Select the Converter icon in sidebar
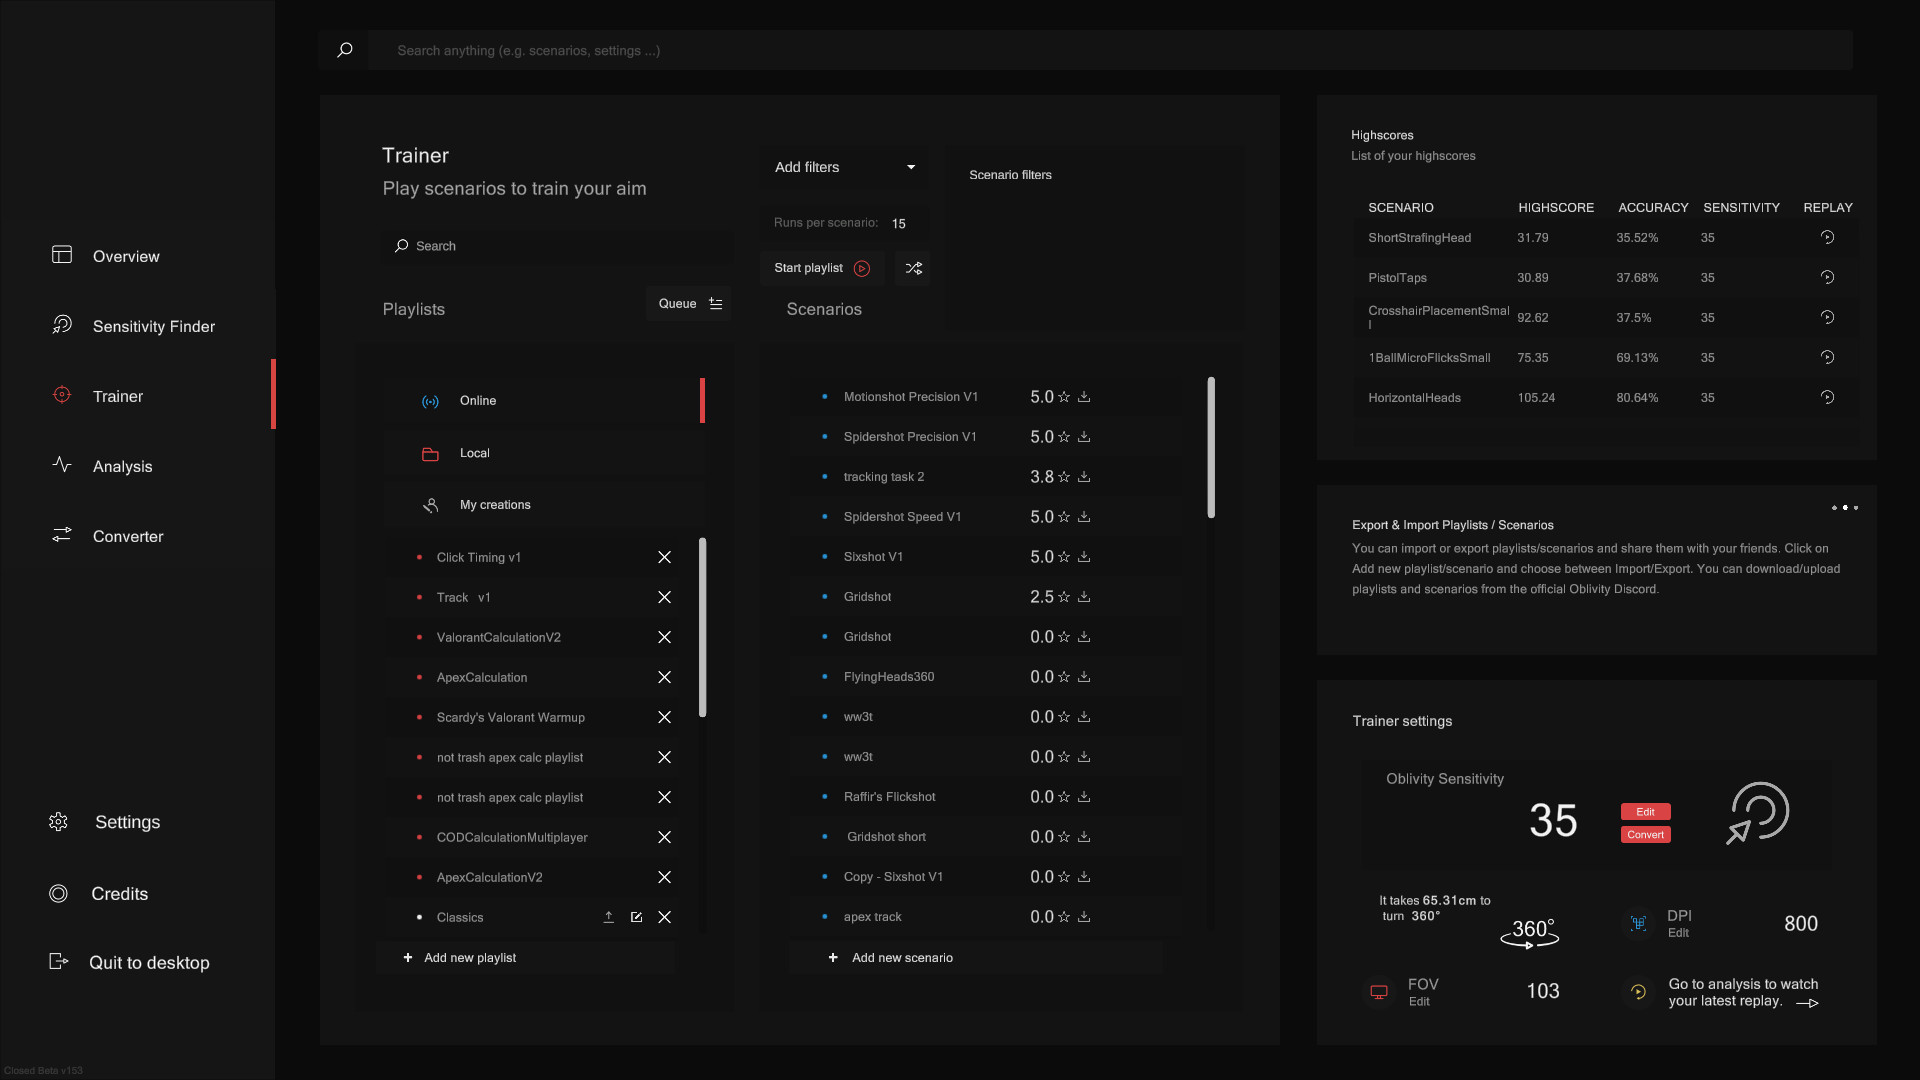 click(x=61, y=535)
